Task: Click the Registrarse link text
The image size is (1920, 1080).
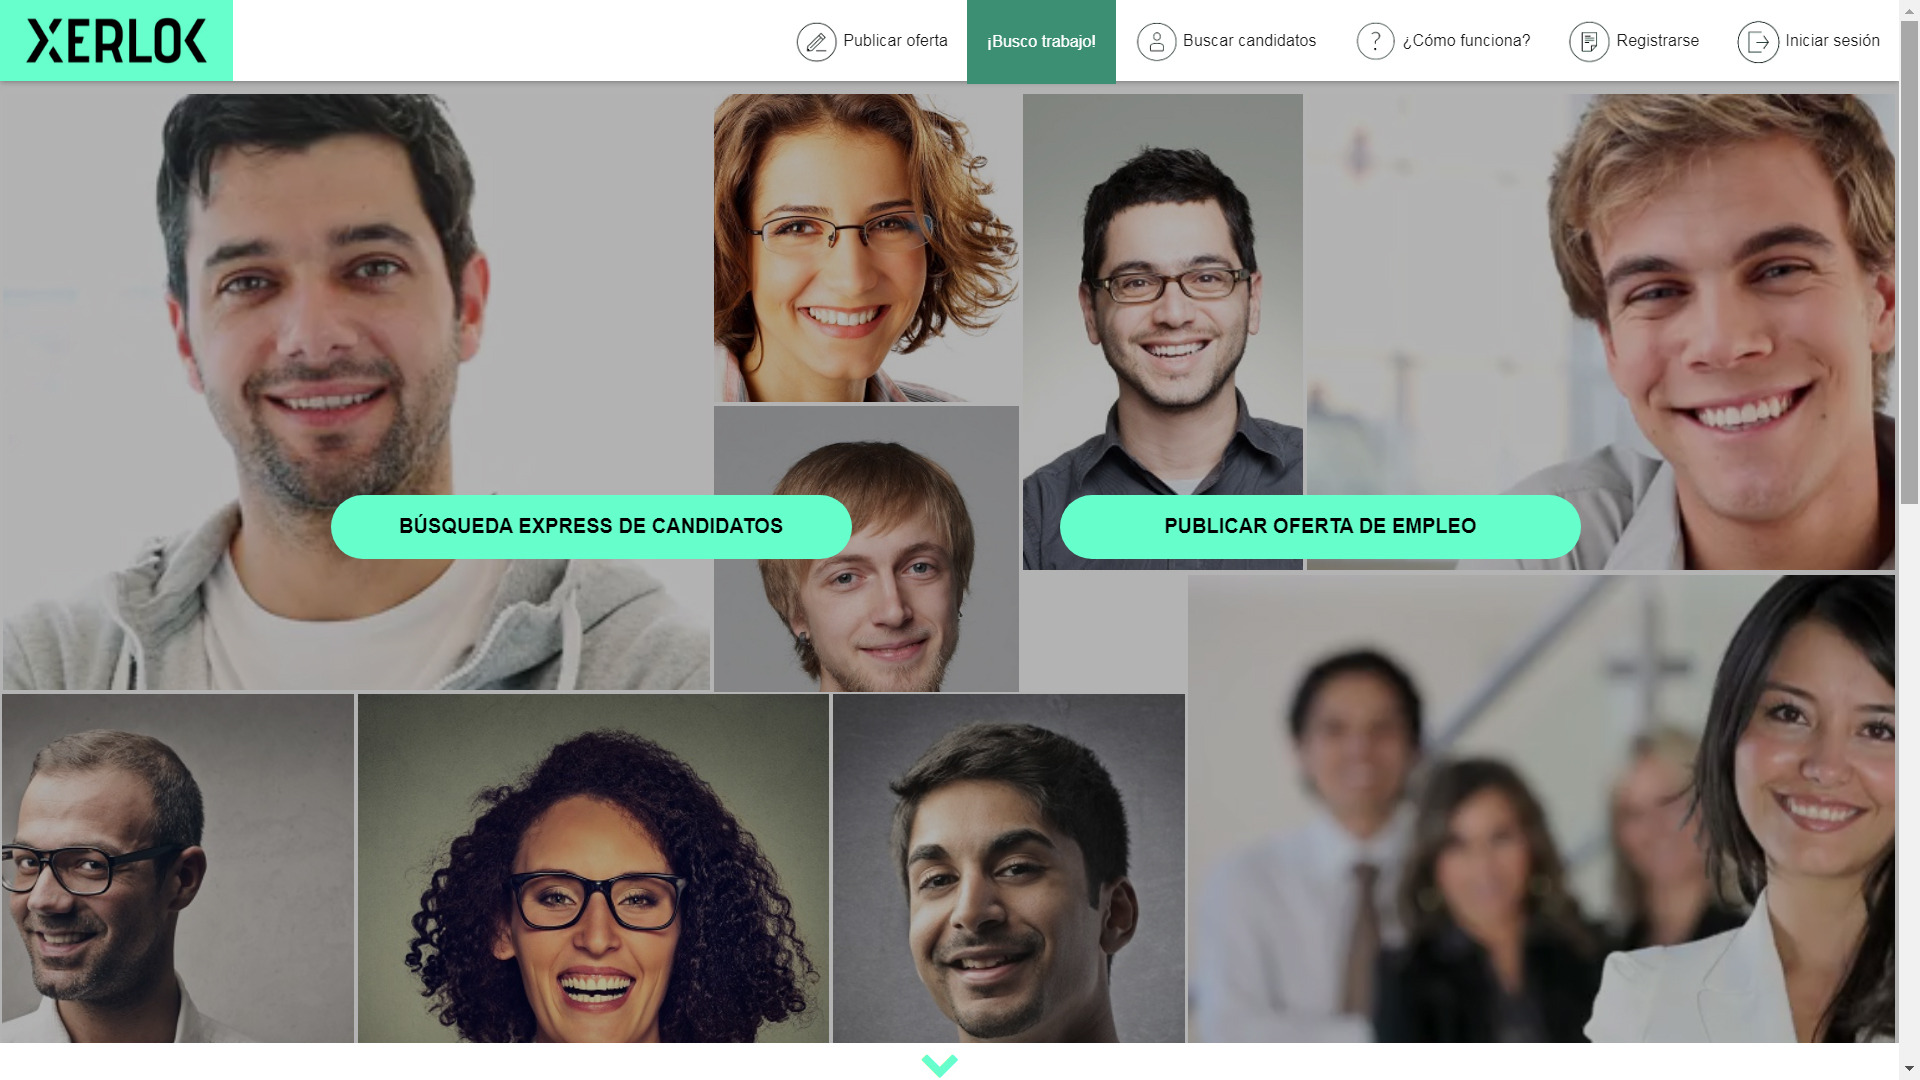Action: (x=1657, y=41)
